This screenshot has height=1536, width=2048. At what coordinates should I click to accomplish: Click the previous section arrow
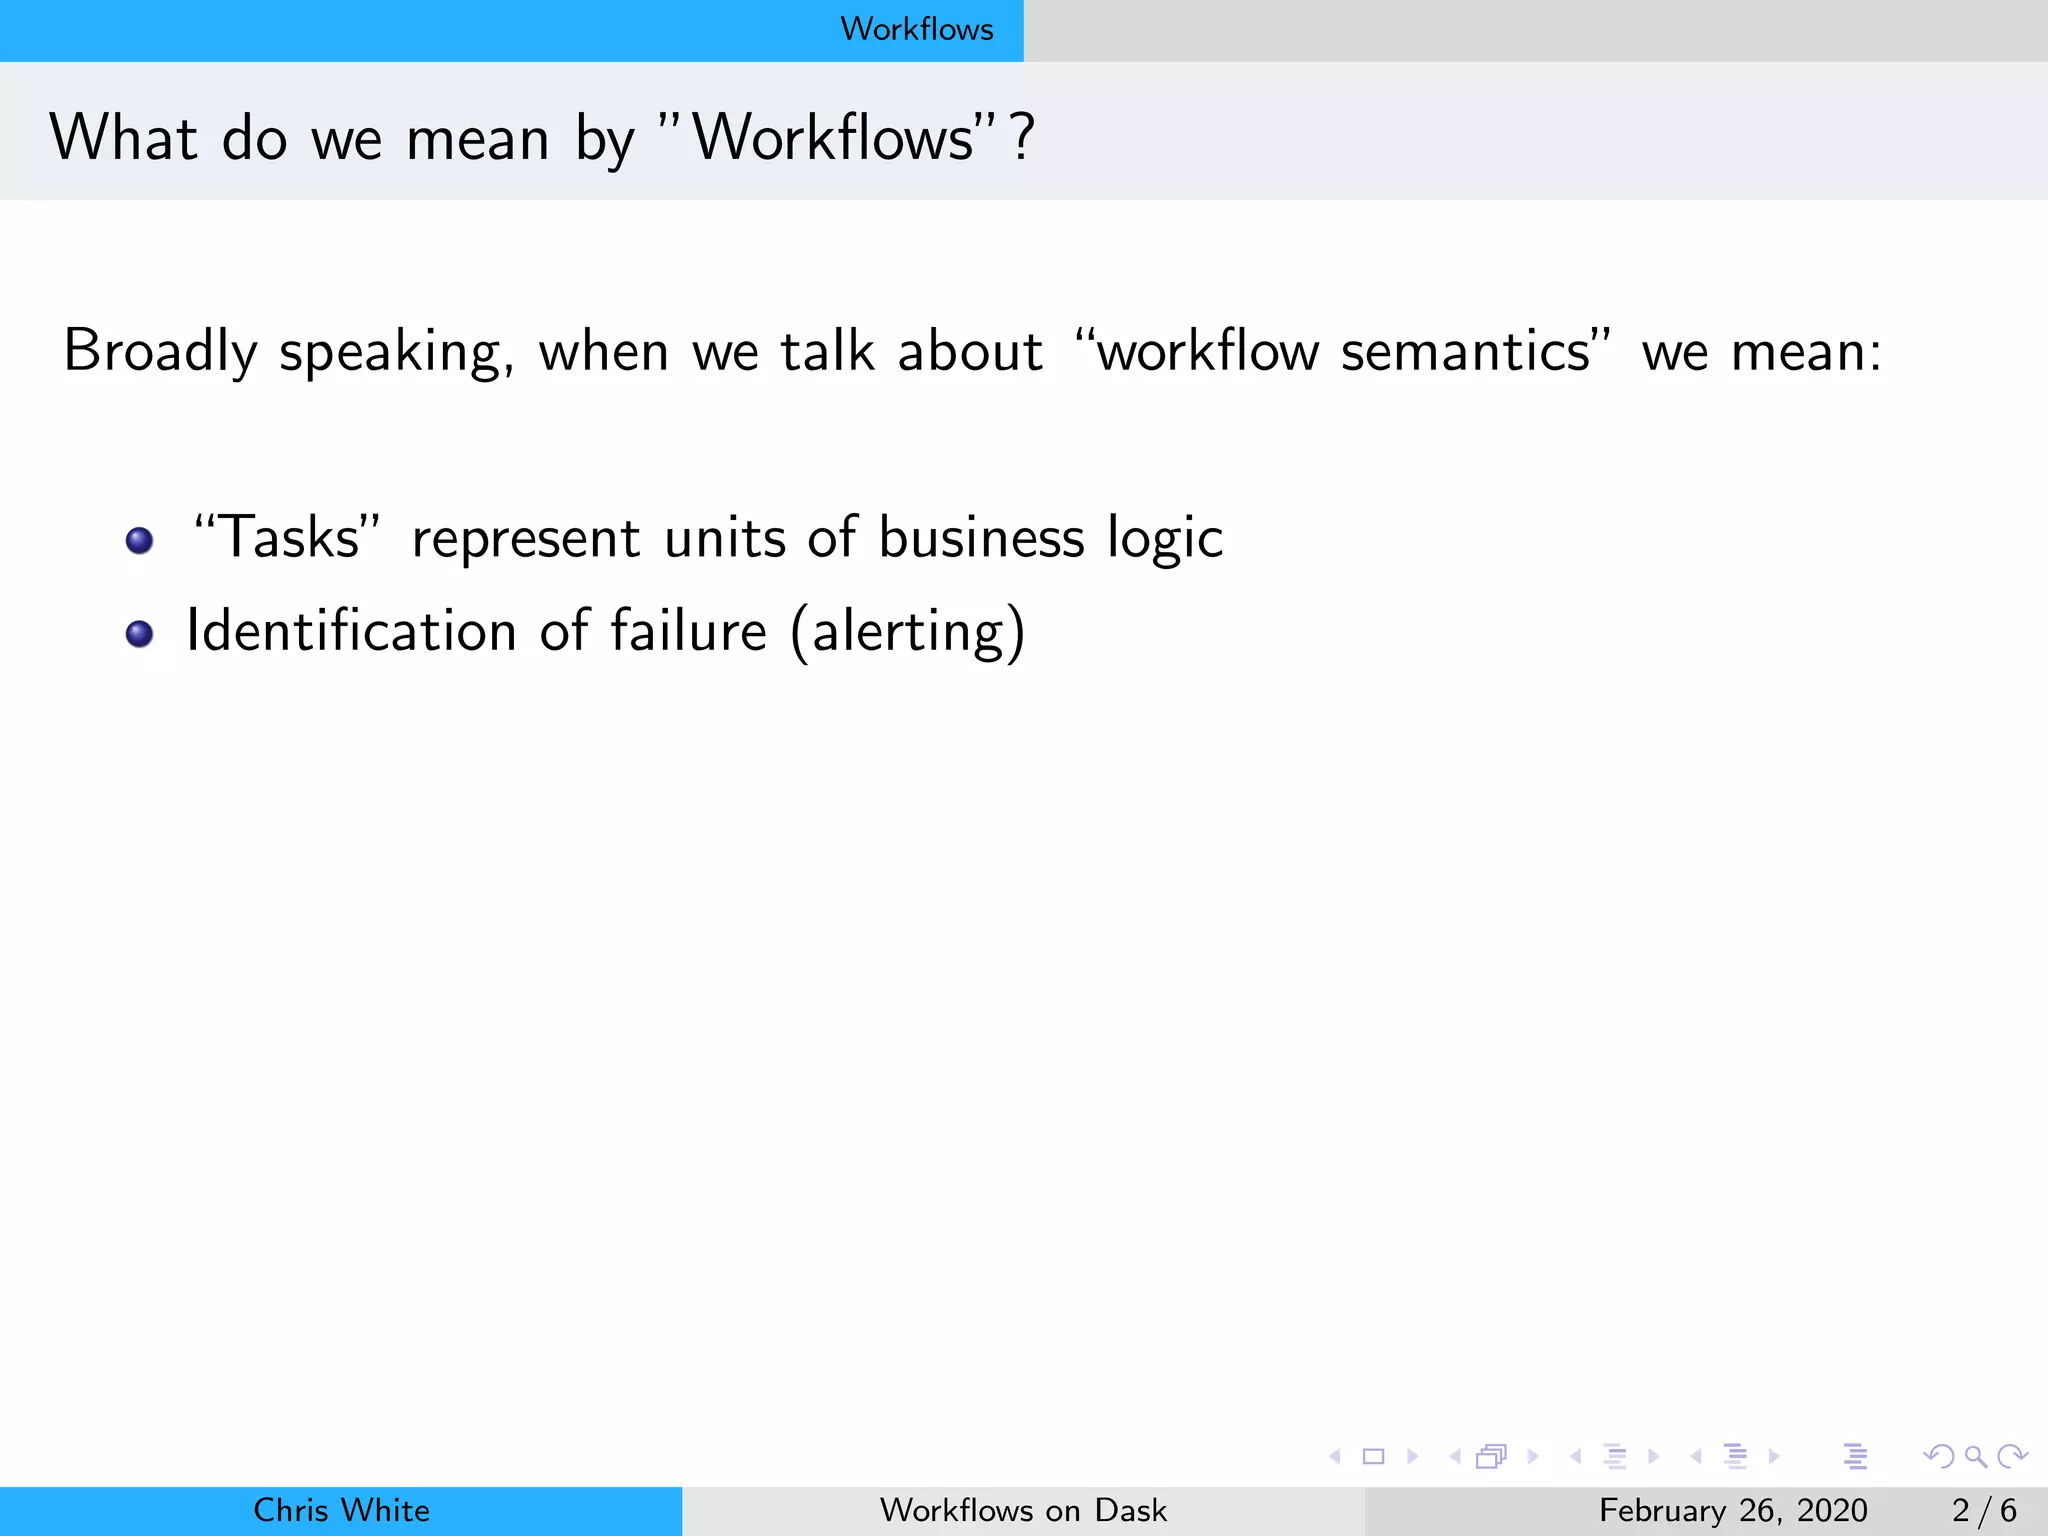(1696, 1457)
